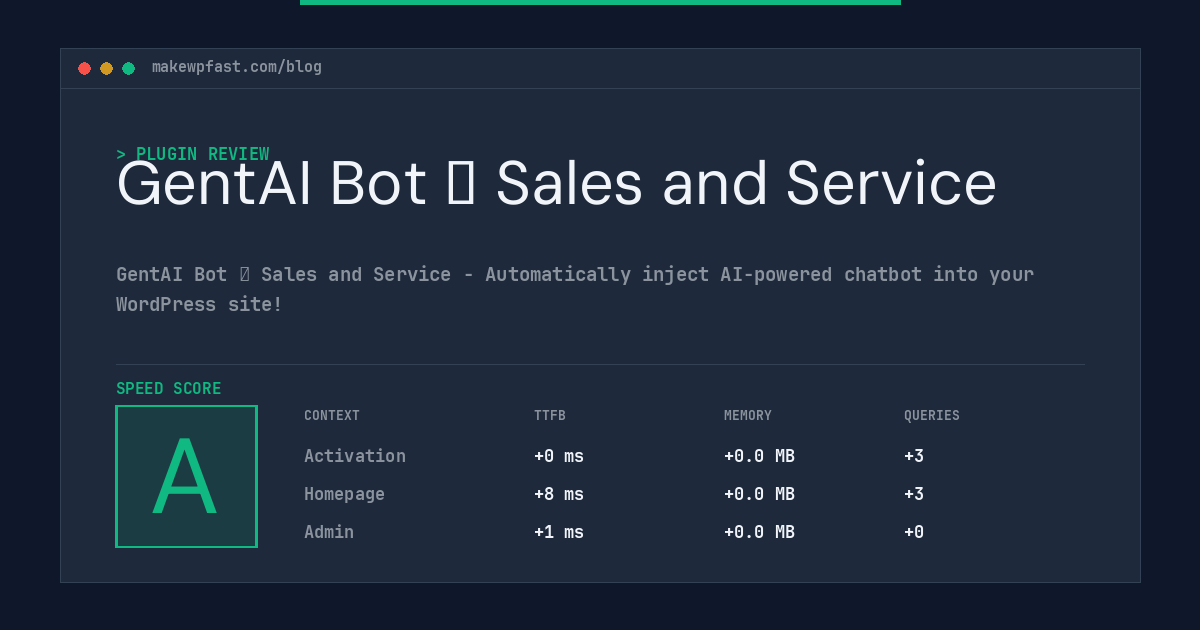The height and width of the screenshot is (630, 1200).
Task: Select the '> PLUGIN REVIEW' label
Action: click(x=193, y=154)
